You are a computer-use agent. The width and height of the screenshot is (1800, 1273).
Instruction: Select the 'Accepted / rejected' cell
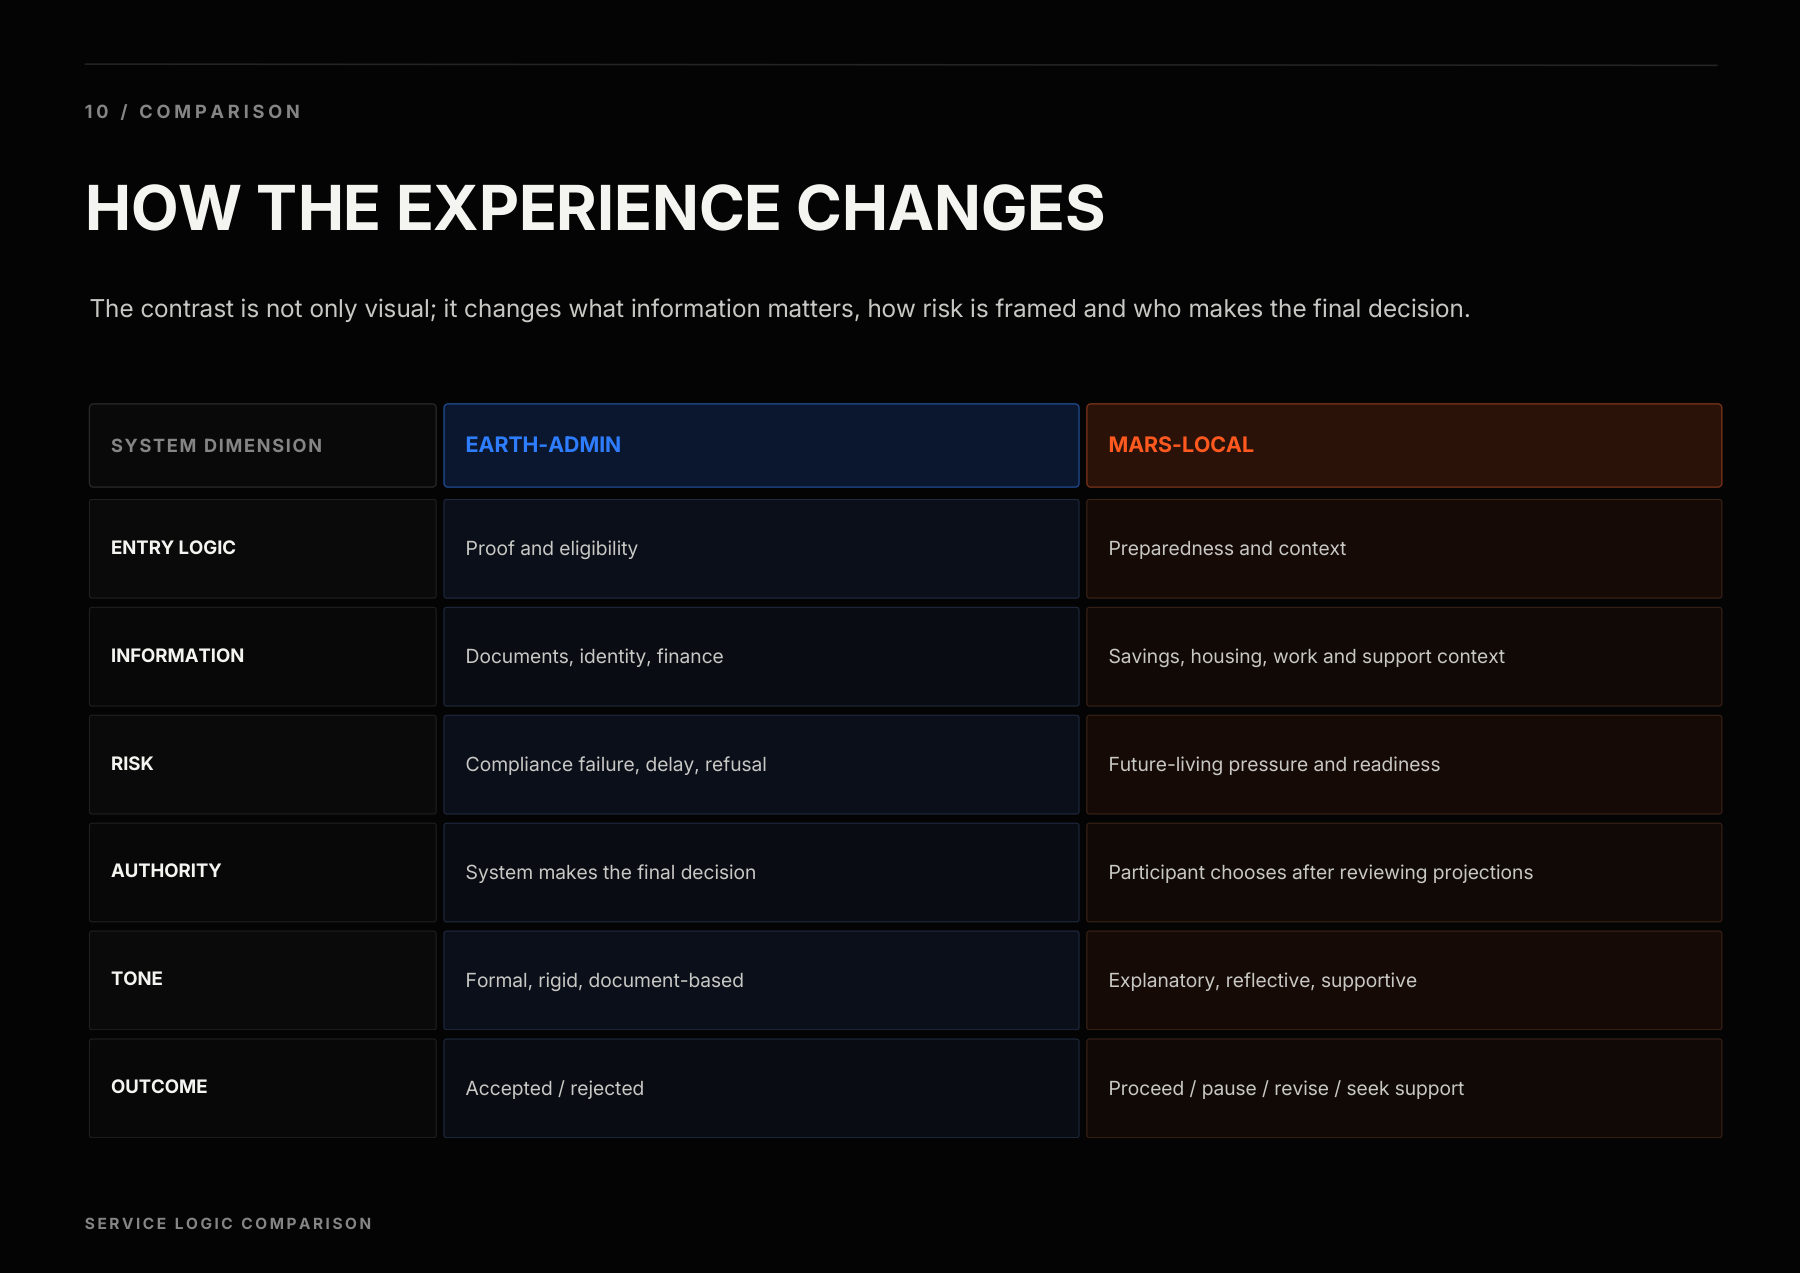[761, 1089]
